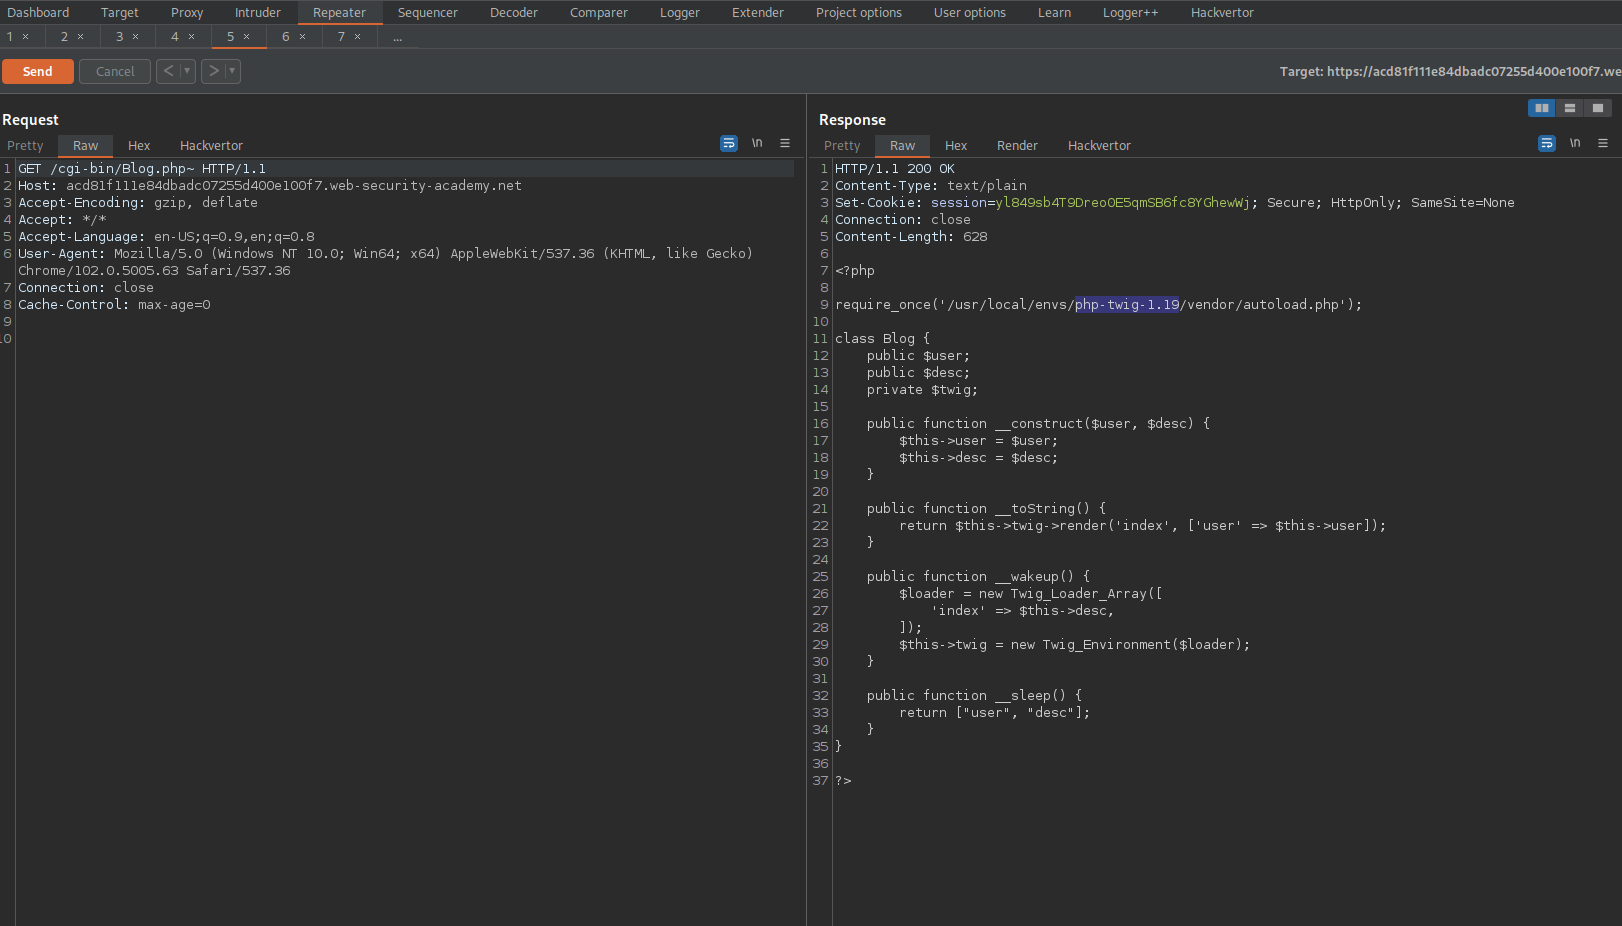Close Repeater tab 4
Screen dimensions: 1622x926
click(192, 37)
